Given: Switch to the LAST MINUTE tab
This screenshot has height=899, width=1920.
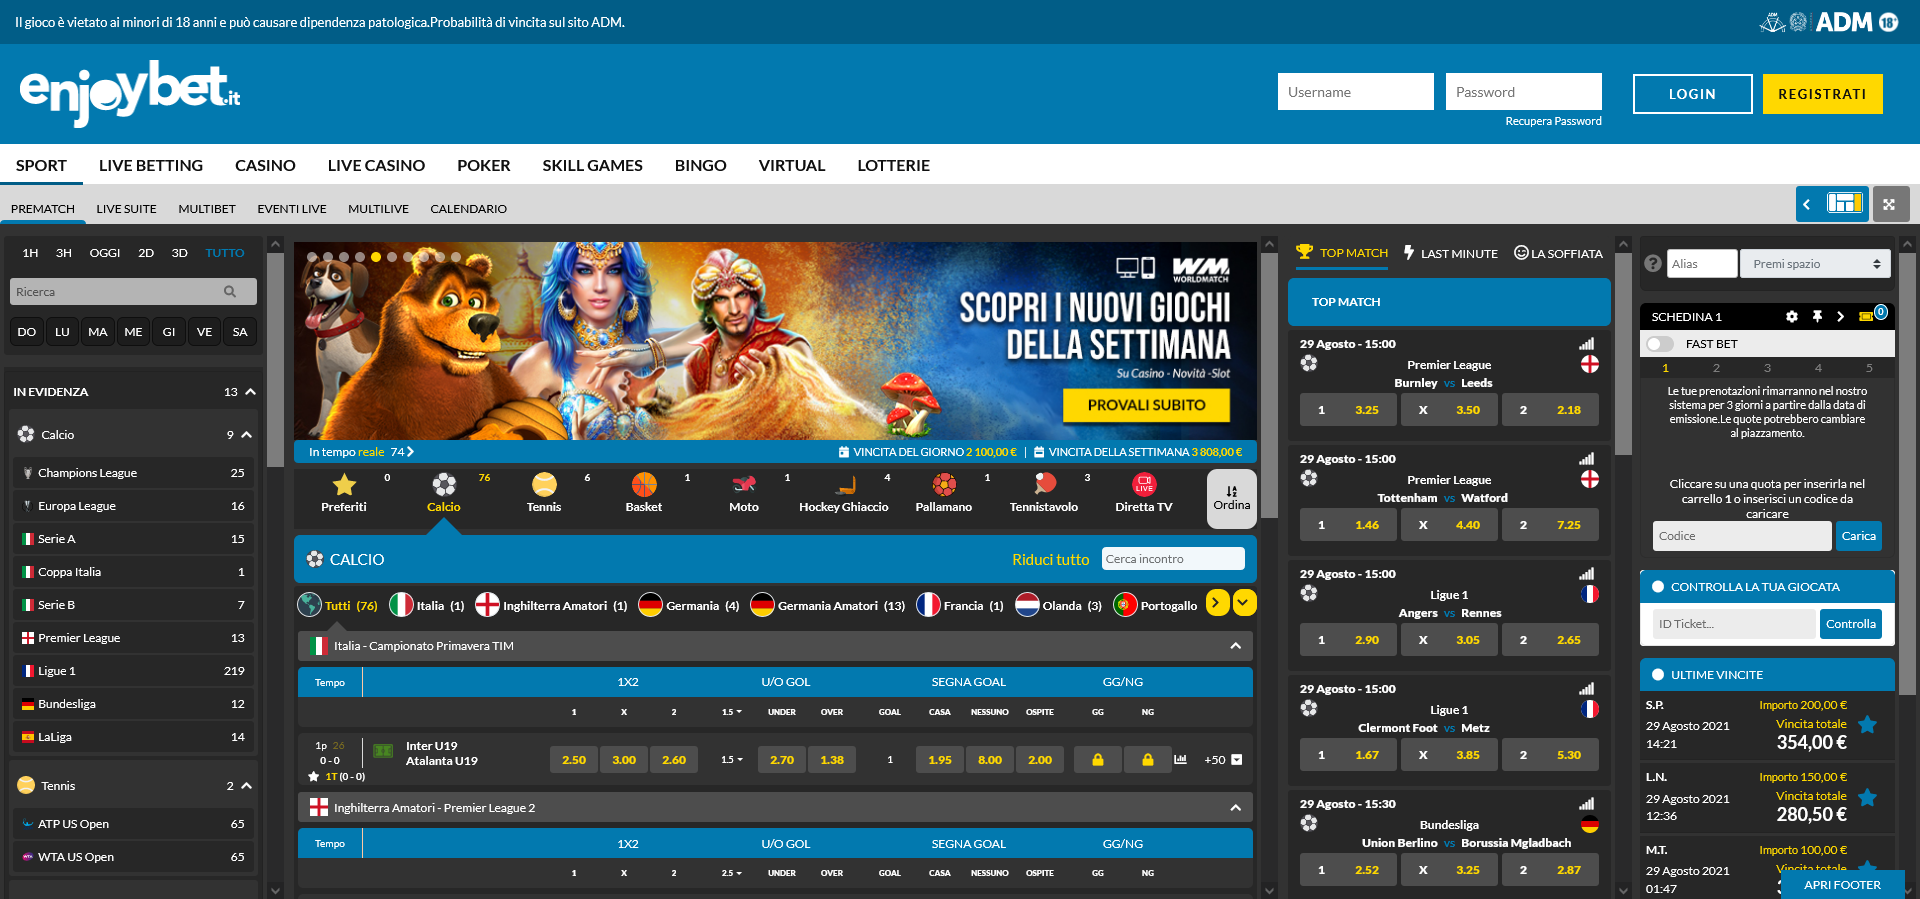Looking at the screenshot, I should (1450, 253).
